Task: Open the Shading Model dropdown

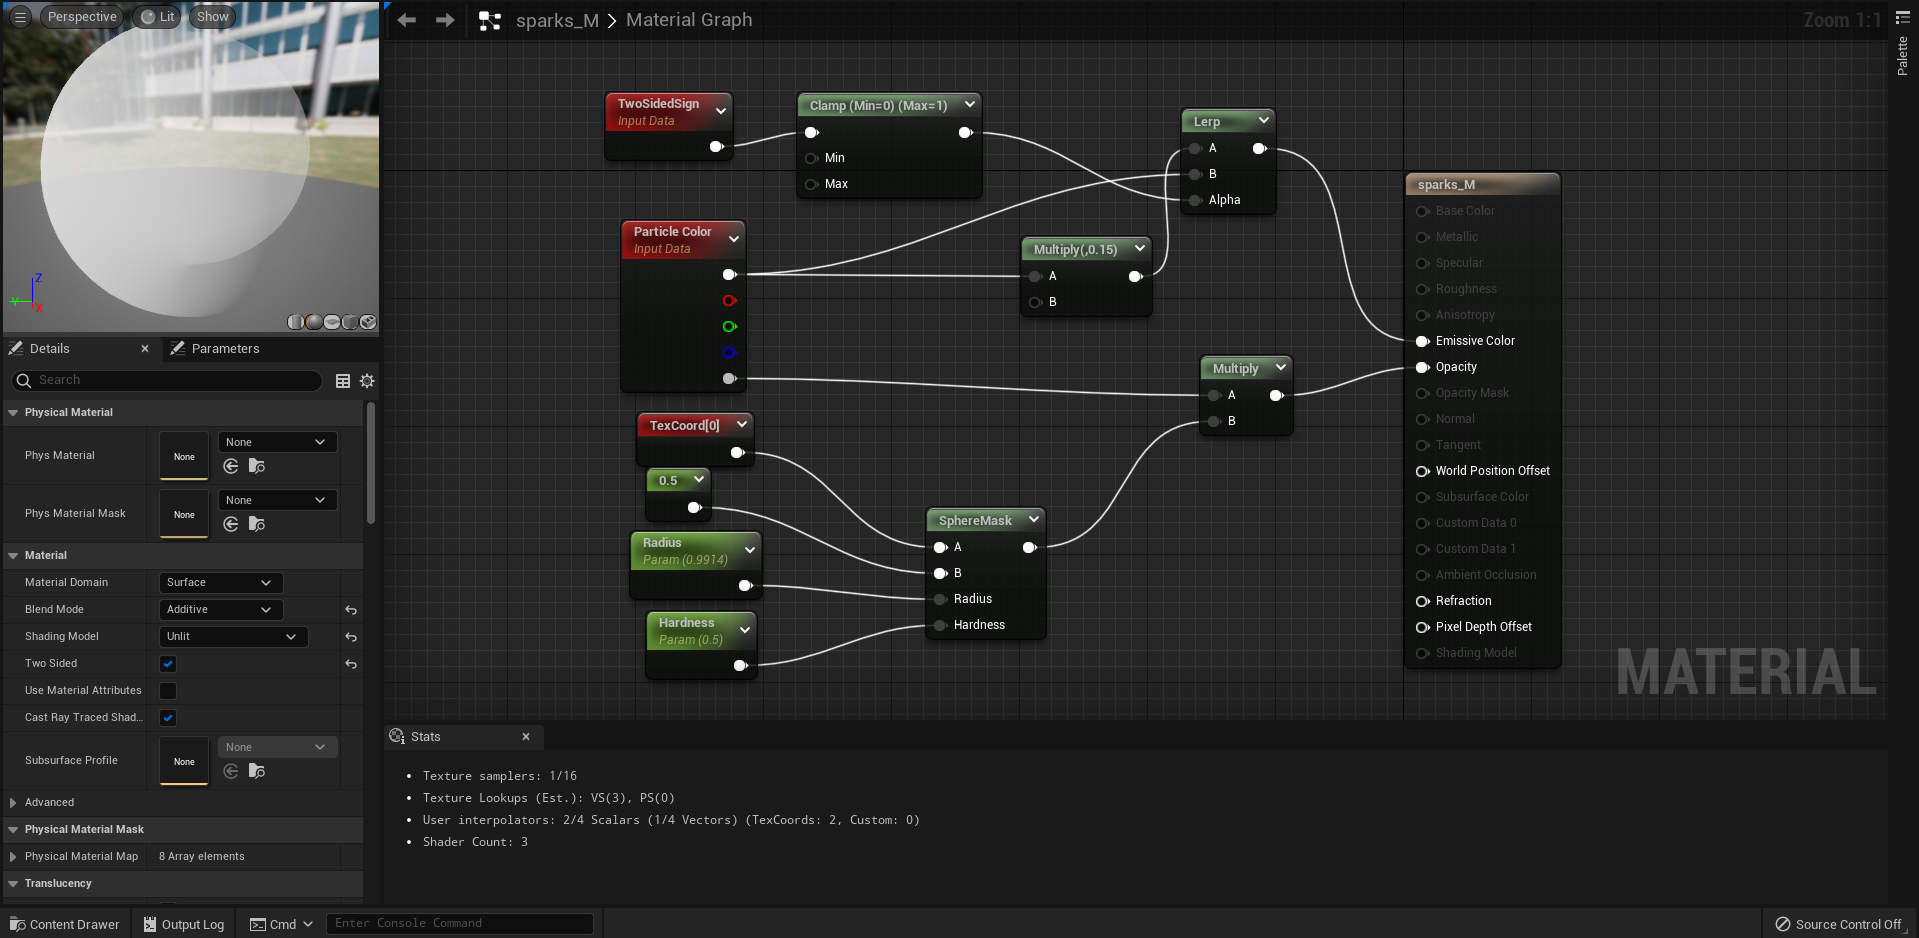Action: (x=232, y=637)
